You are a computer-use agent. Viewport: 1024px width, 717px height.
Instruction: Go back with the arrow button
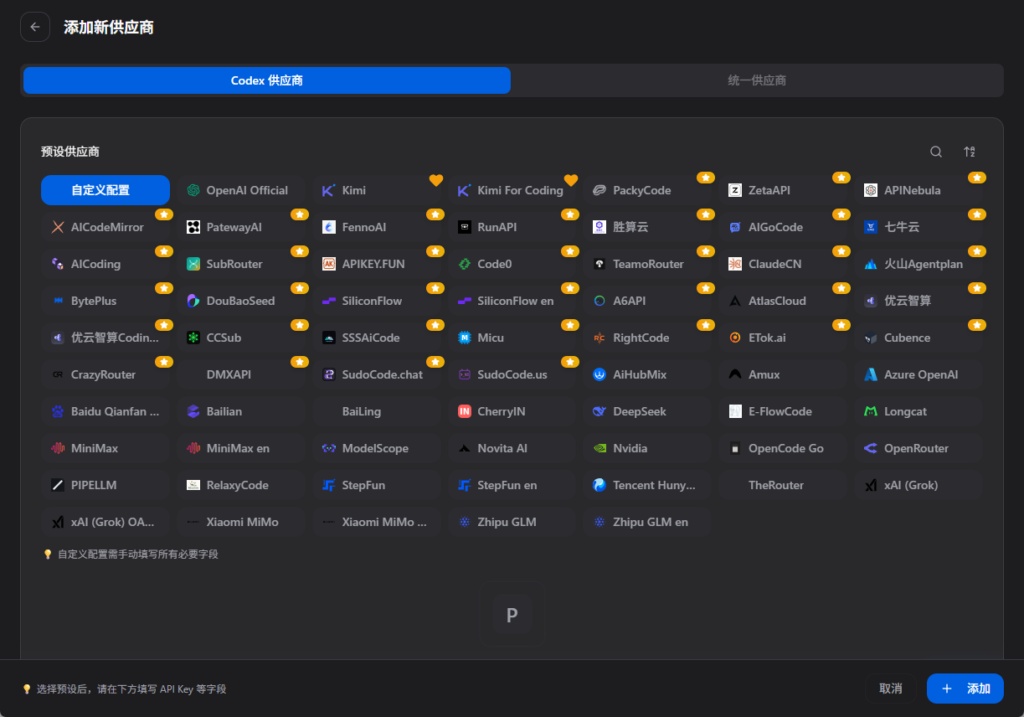click(35, 27)
